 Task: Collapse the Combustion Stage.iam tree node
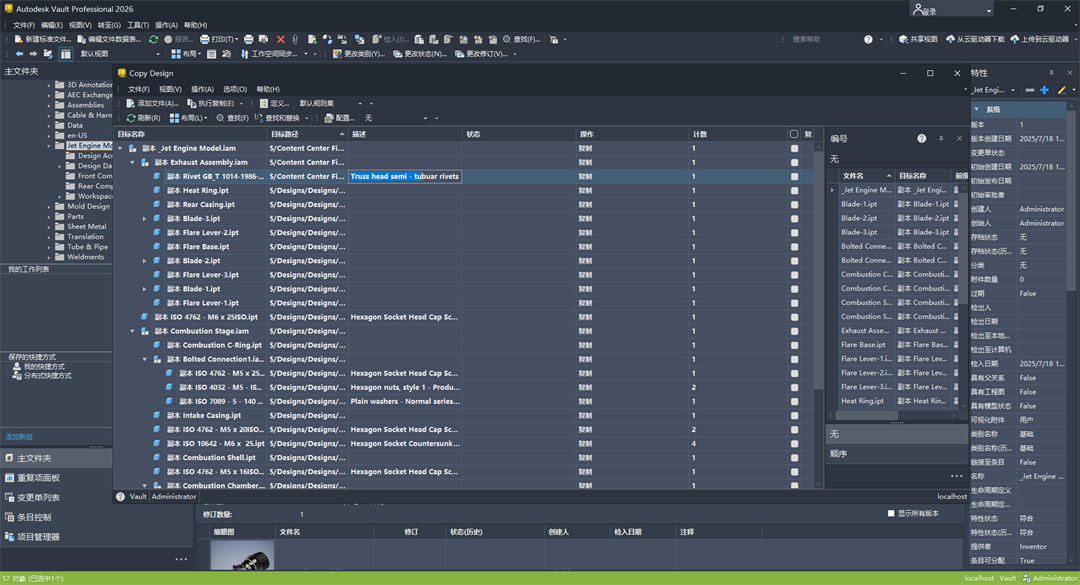132,331
